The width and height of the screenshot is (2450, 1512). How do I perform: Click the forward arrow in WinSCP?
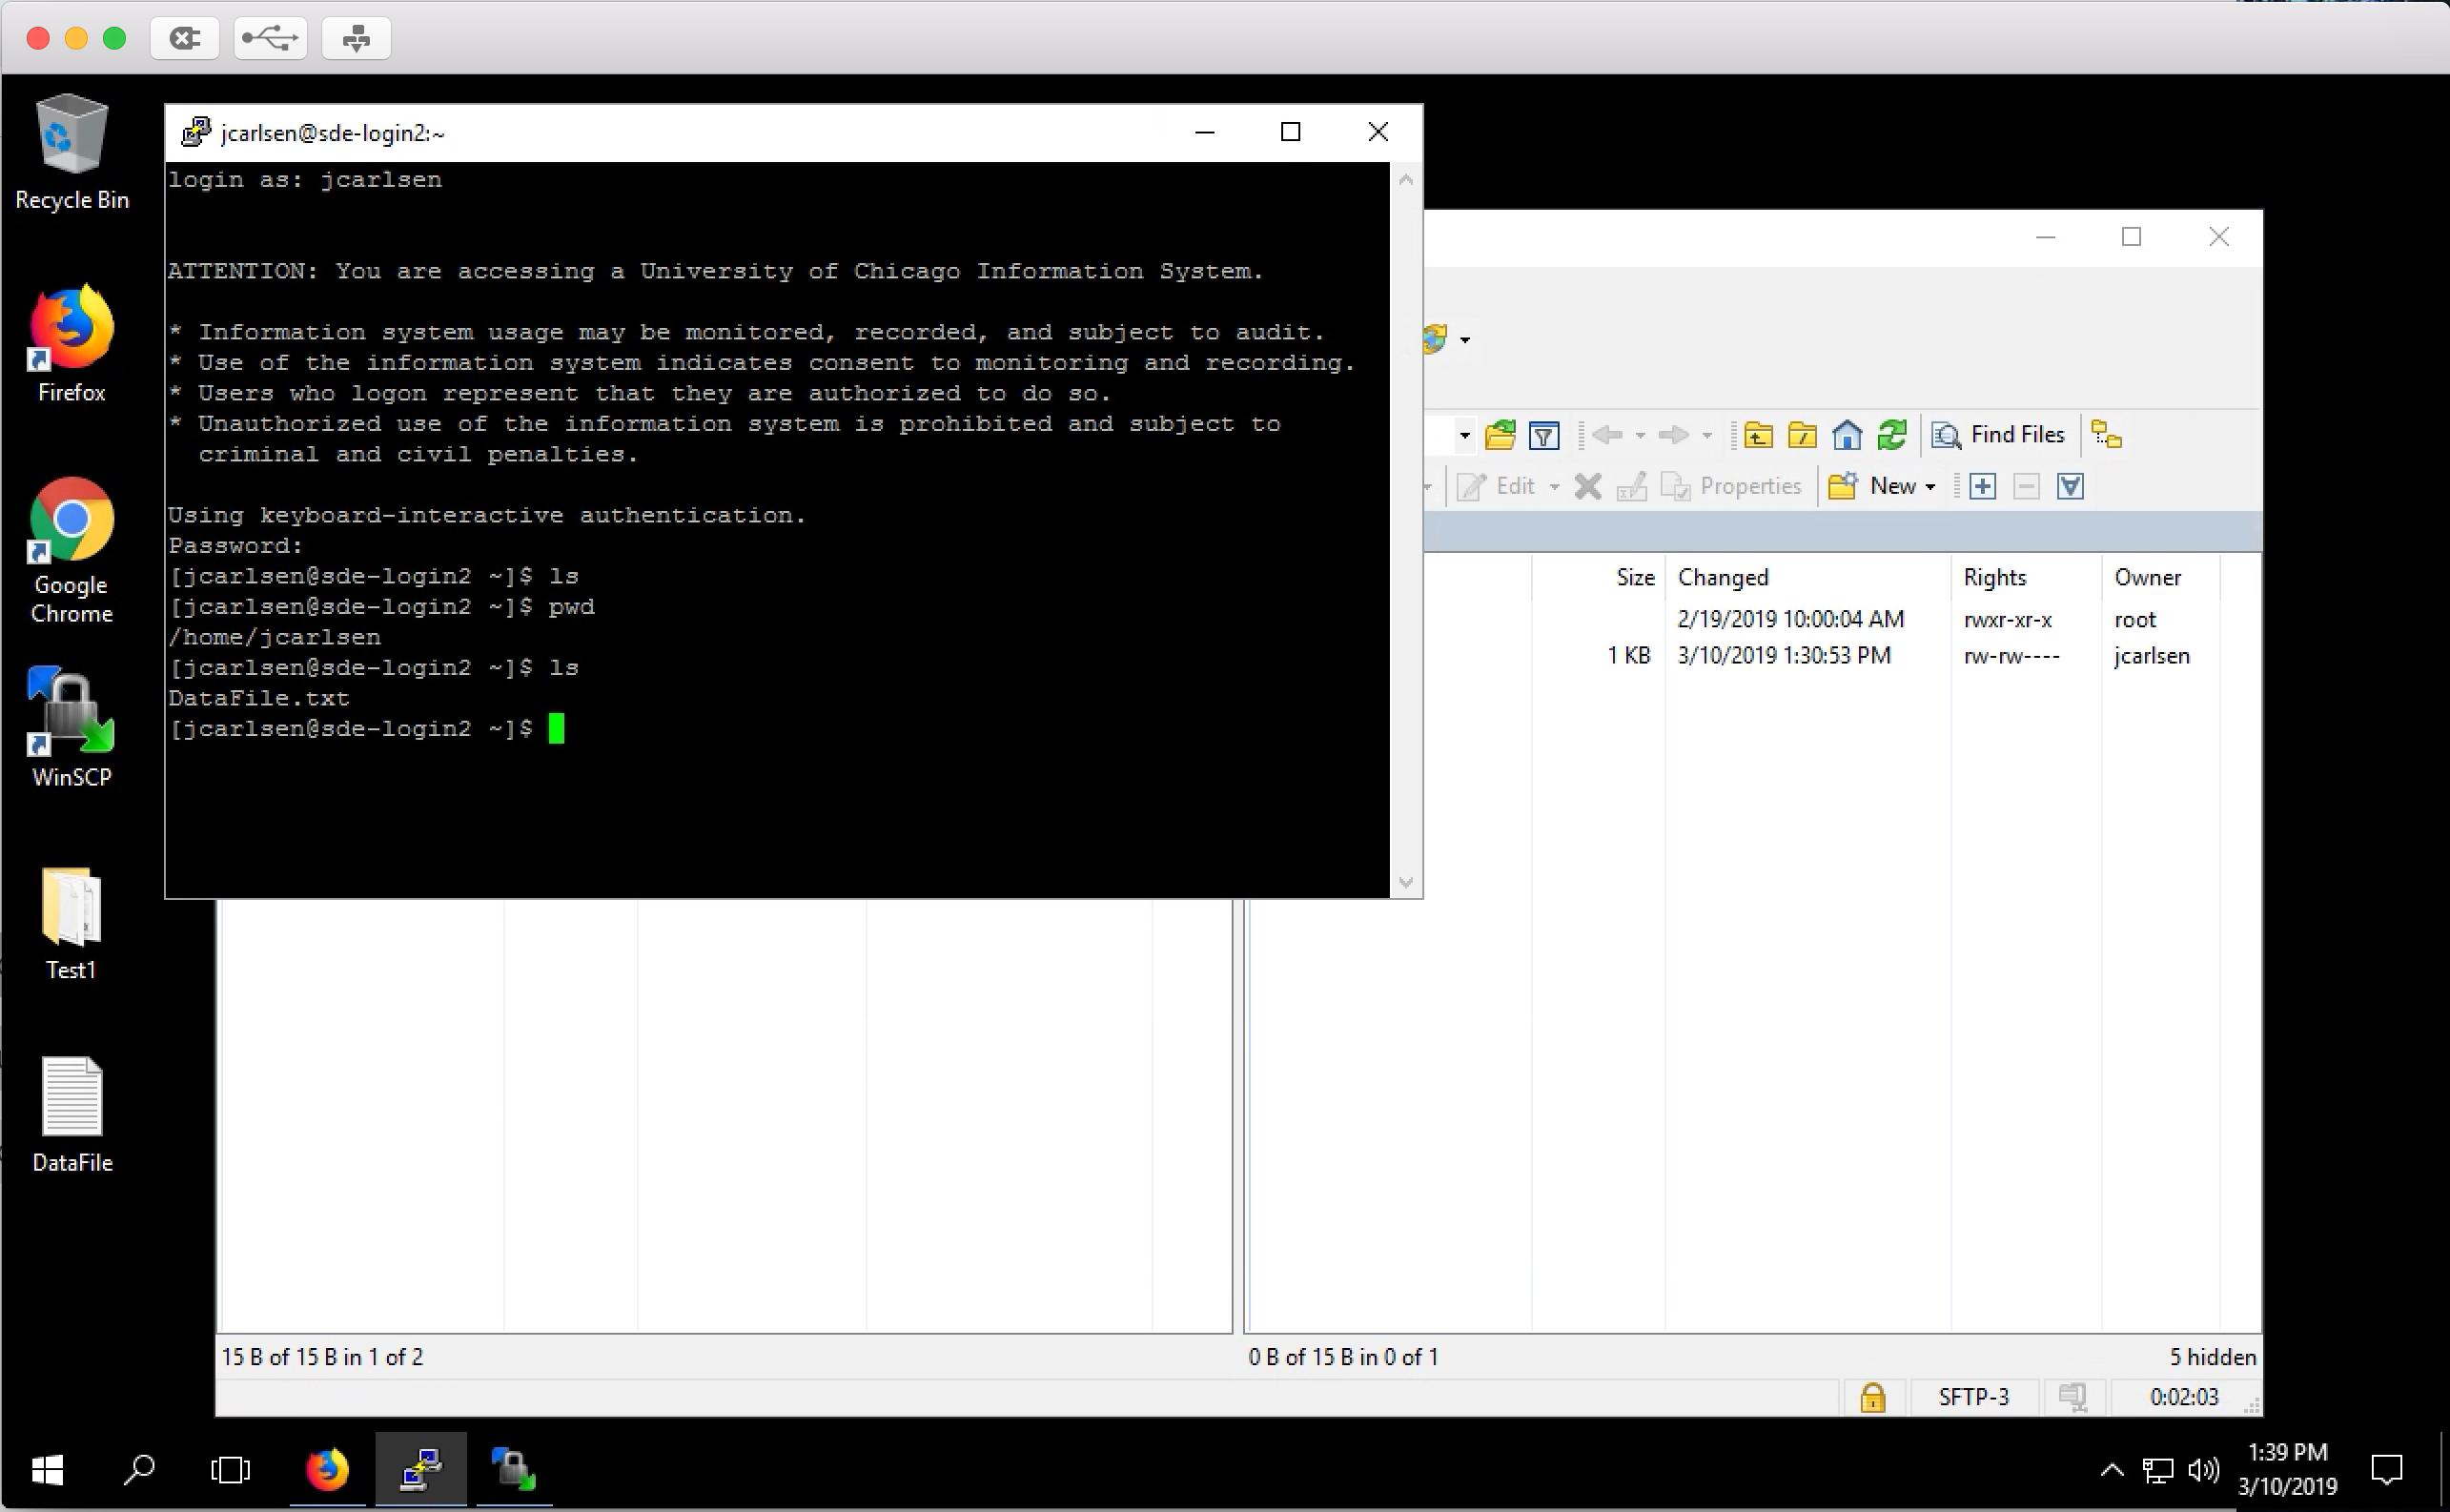click(x=1673, y=435)
